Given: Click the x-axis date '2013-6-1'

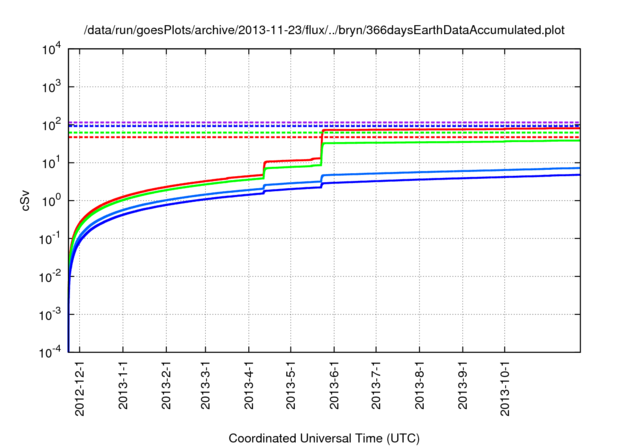Looking at the screenshot, I should pyautogui.click(x=334, y=385).
